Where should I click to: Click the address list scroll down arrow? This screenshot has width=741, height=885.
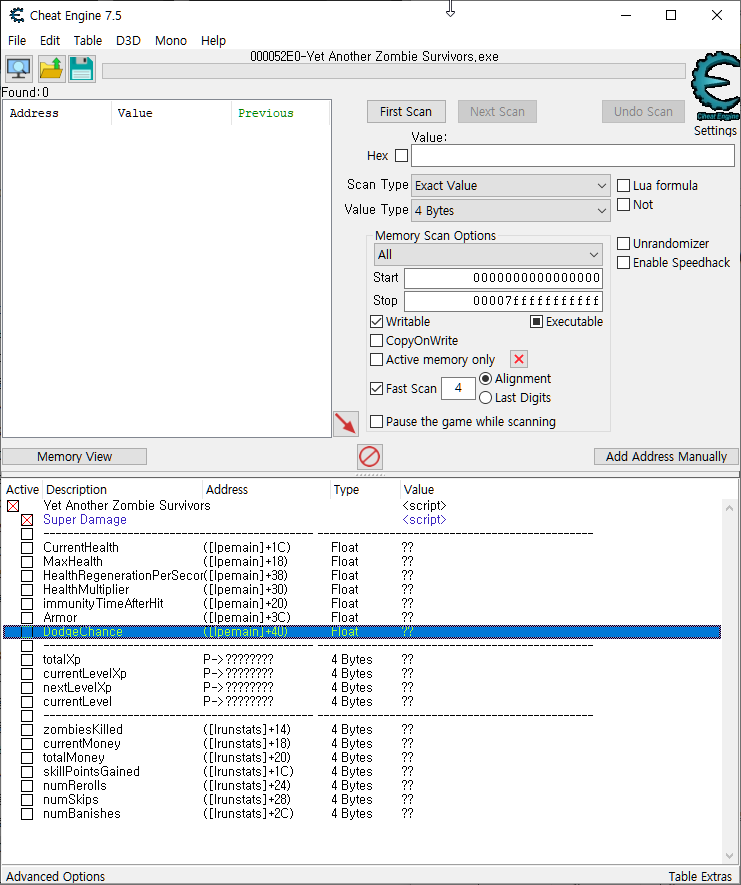729,856
